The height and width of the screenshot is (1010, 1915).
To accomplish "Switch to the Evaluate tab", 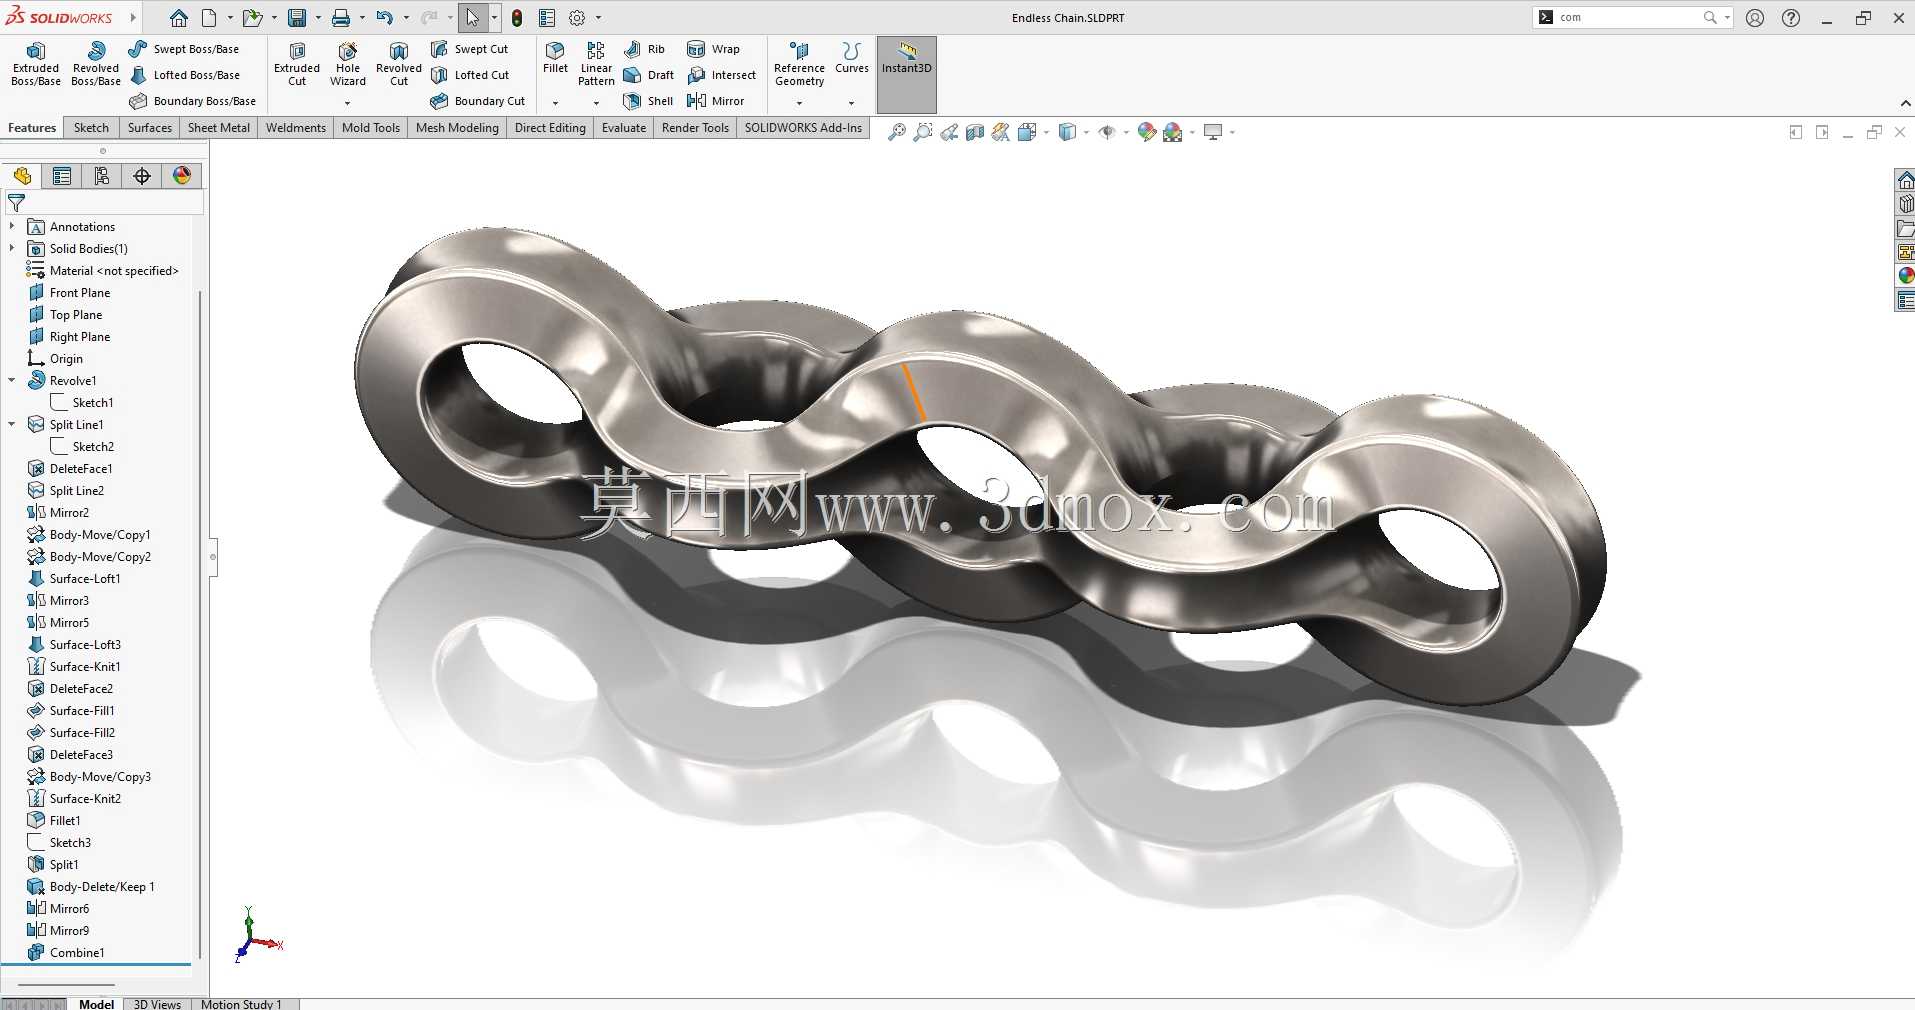I will point(624,128).
